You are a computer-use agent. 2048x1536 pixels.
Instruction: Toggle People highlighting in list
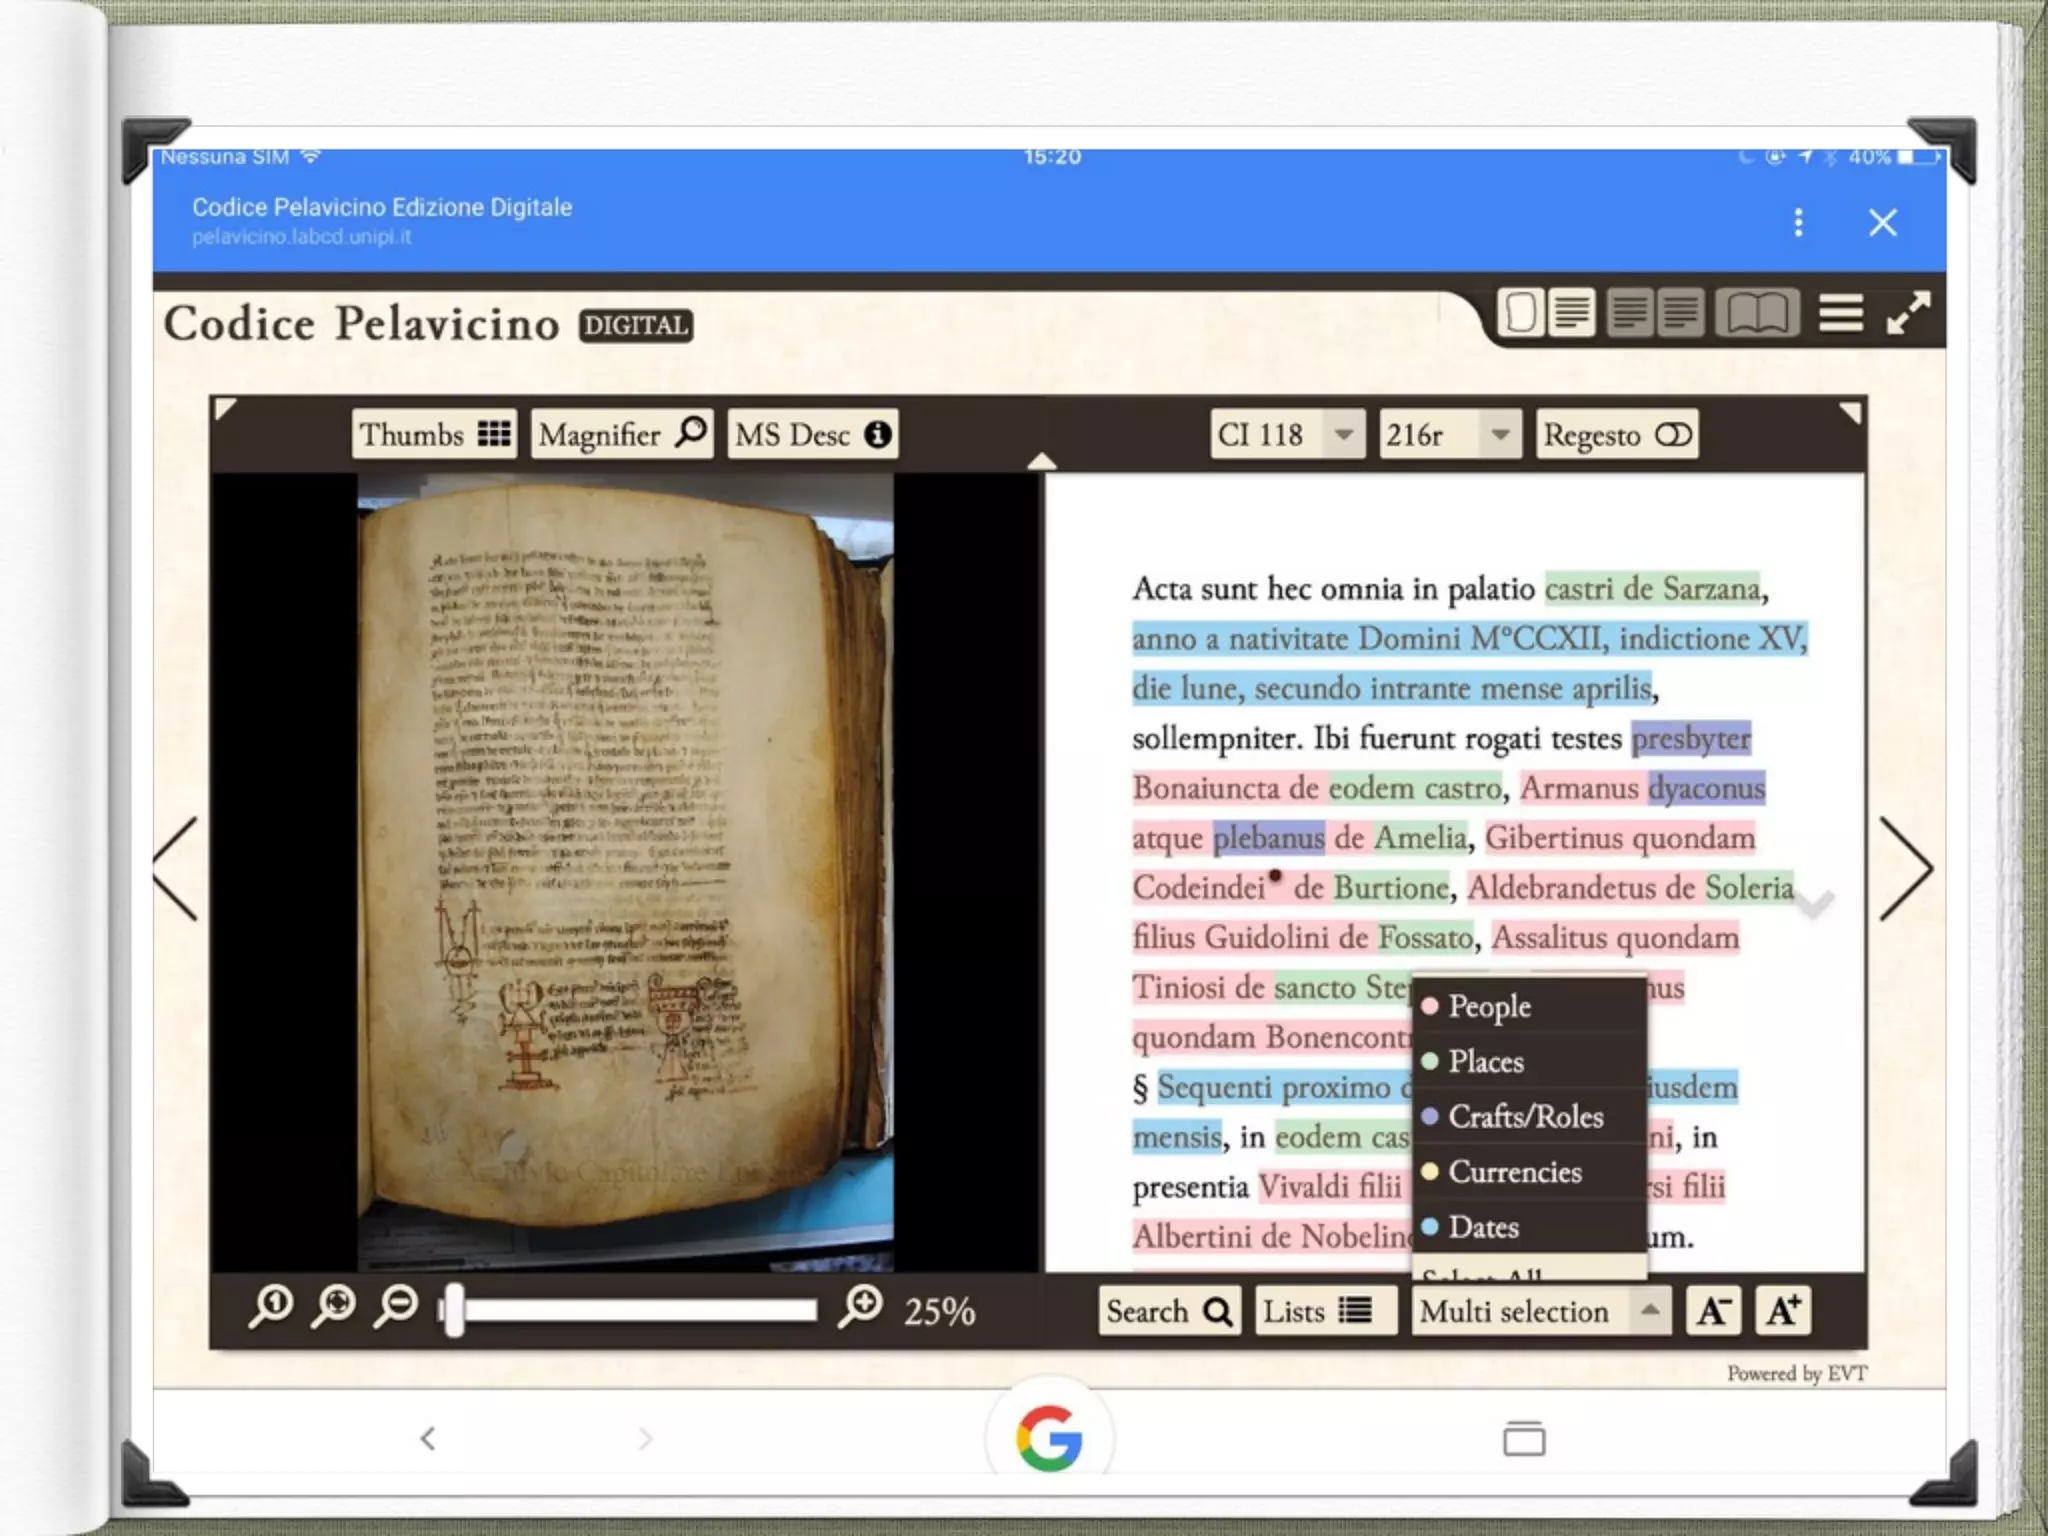(x=1489, y=1007)
